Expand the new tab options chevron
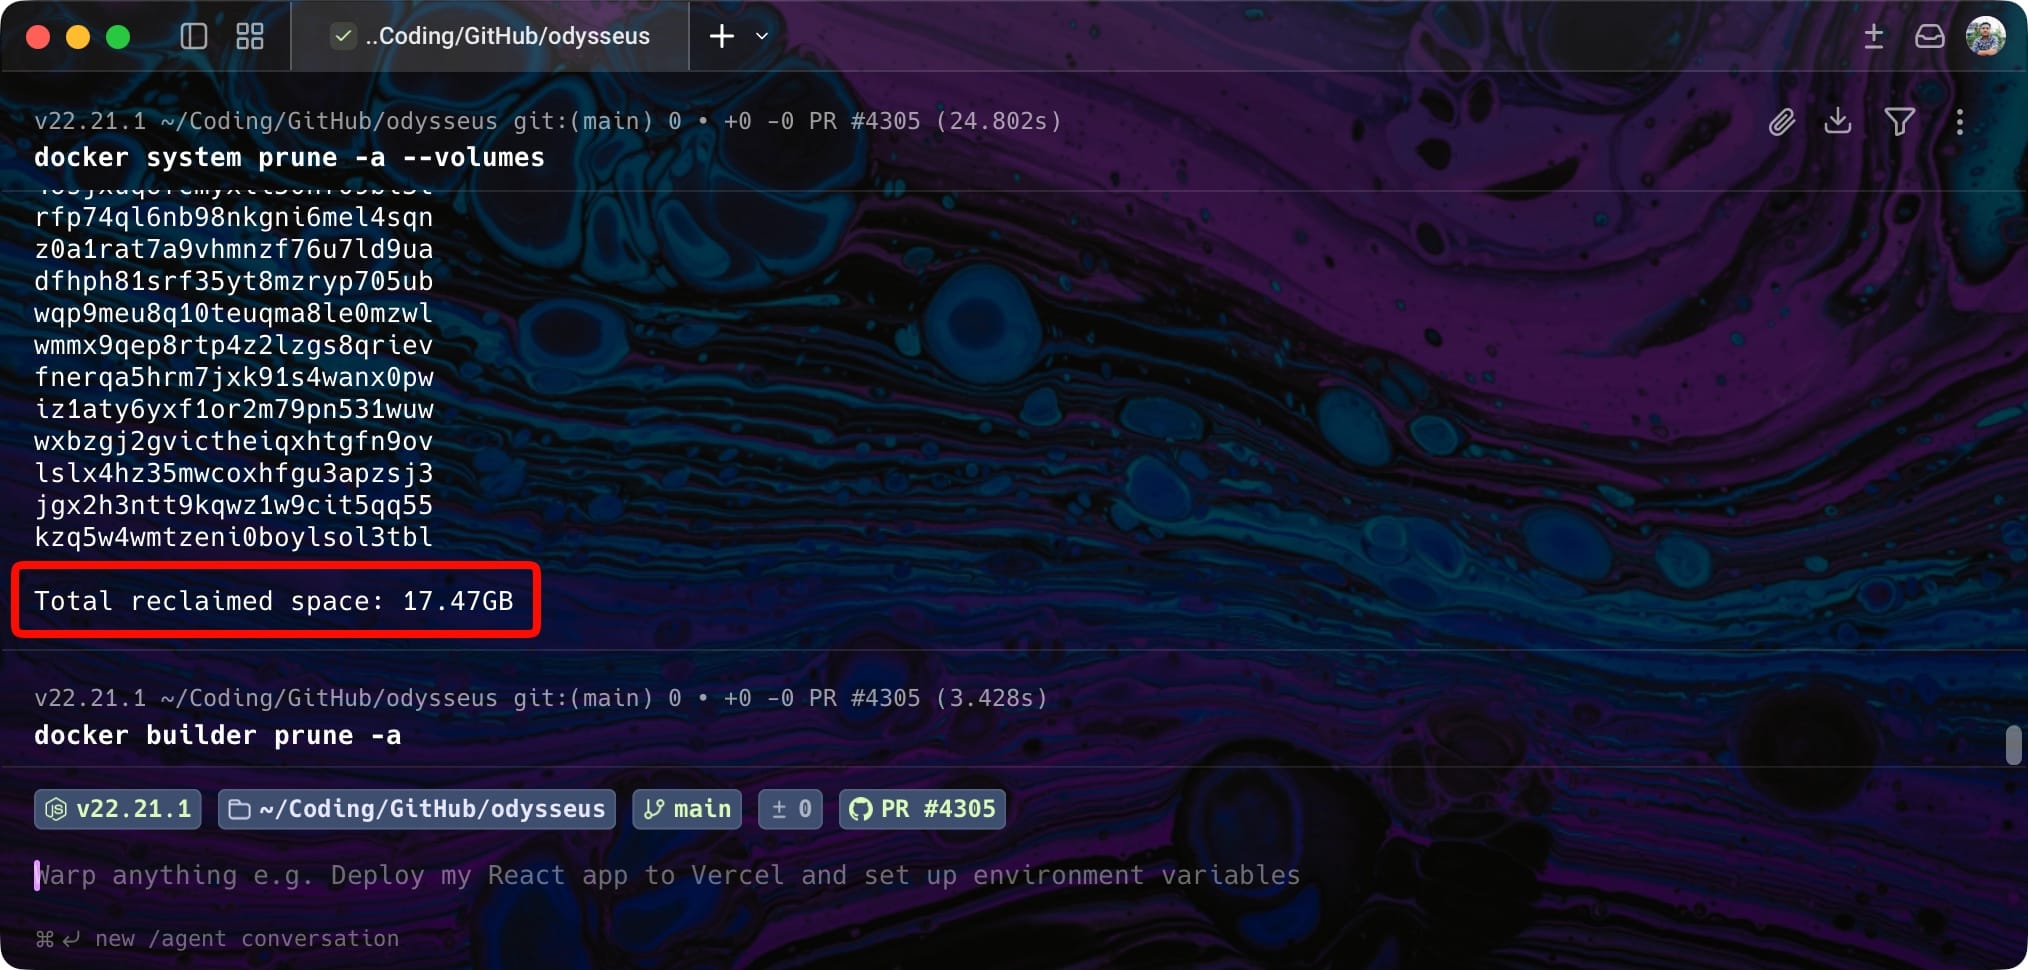Screen dimensions: 2028x970 tap(762, 37)
